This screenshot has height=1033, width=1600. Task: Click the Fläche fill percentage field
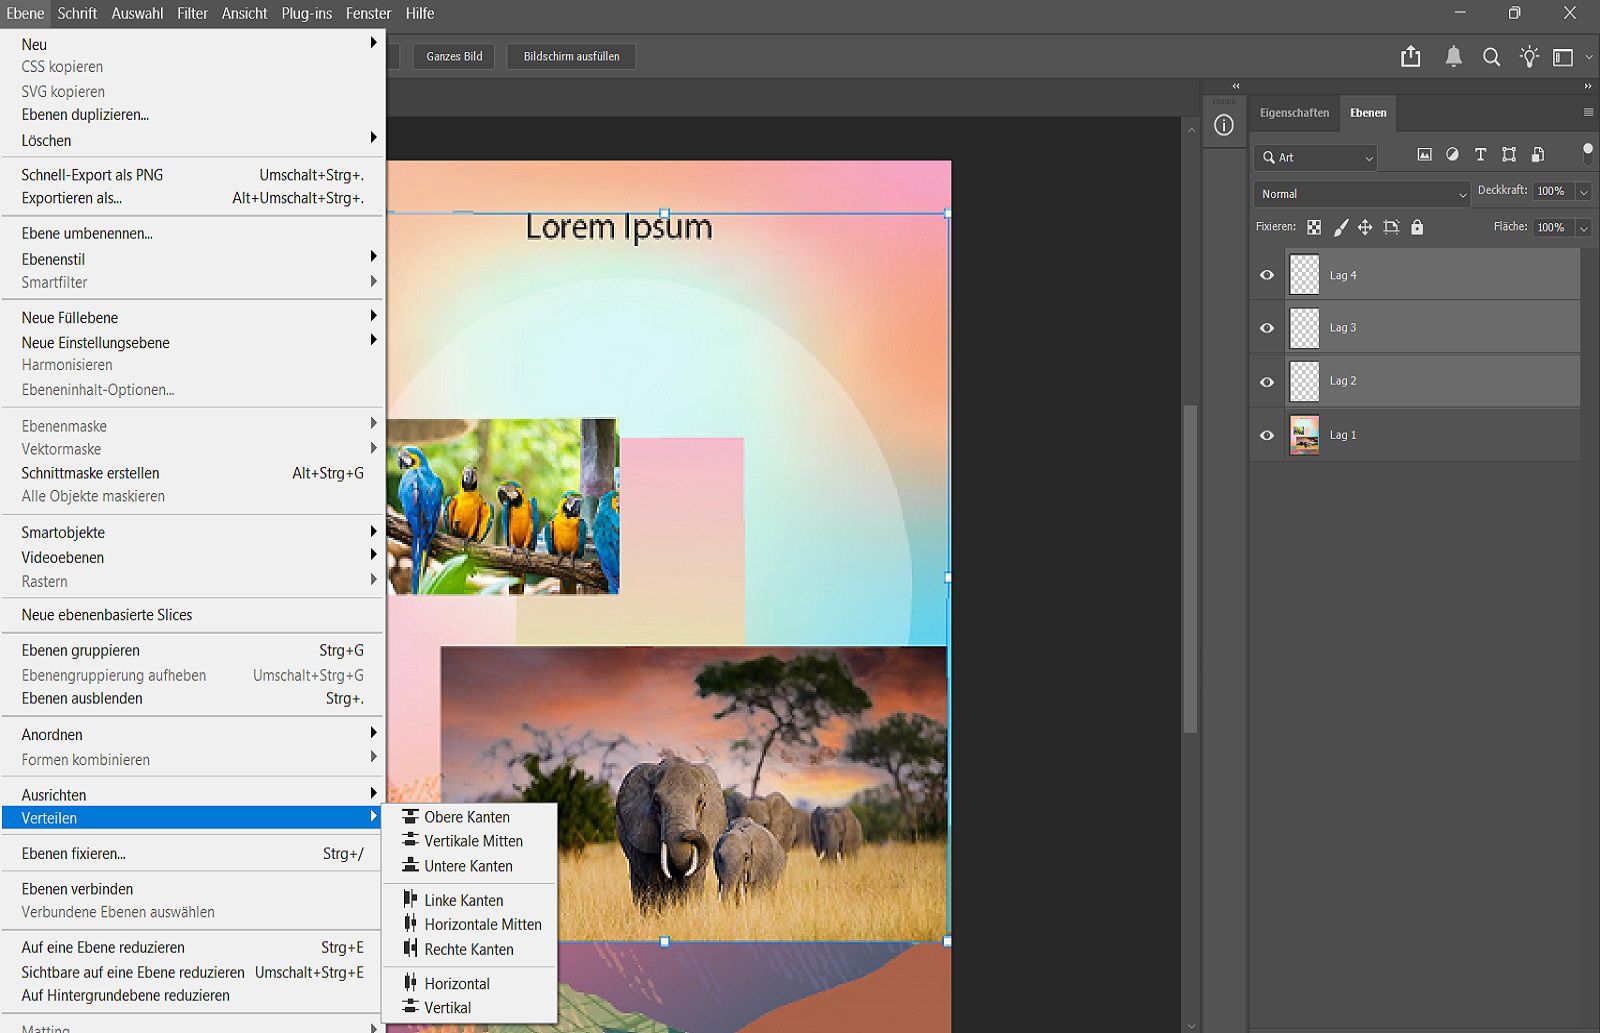point(1551,228)
